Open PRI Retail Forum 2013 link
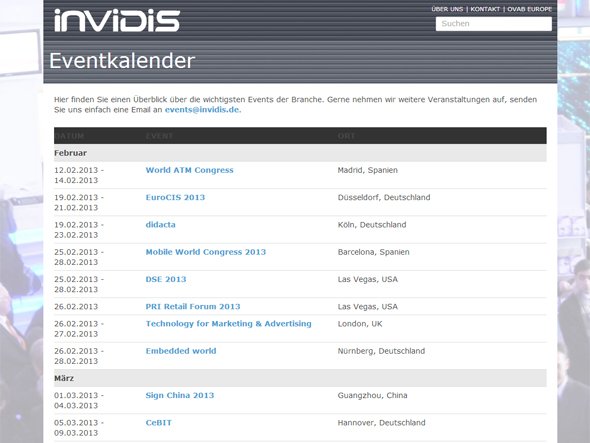590x443 pixels. (193, 307)
